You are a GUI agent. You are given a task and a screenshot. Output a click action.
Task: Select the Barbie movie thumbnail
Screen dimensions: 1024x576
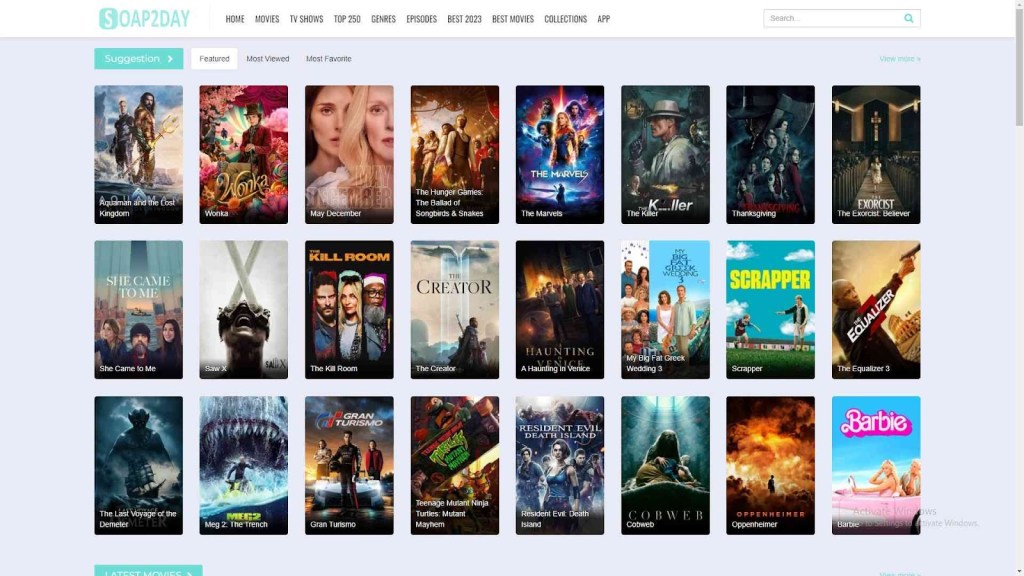click(x=876, y=465)
